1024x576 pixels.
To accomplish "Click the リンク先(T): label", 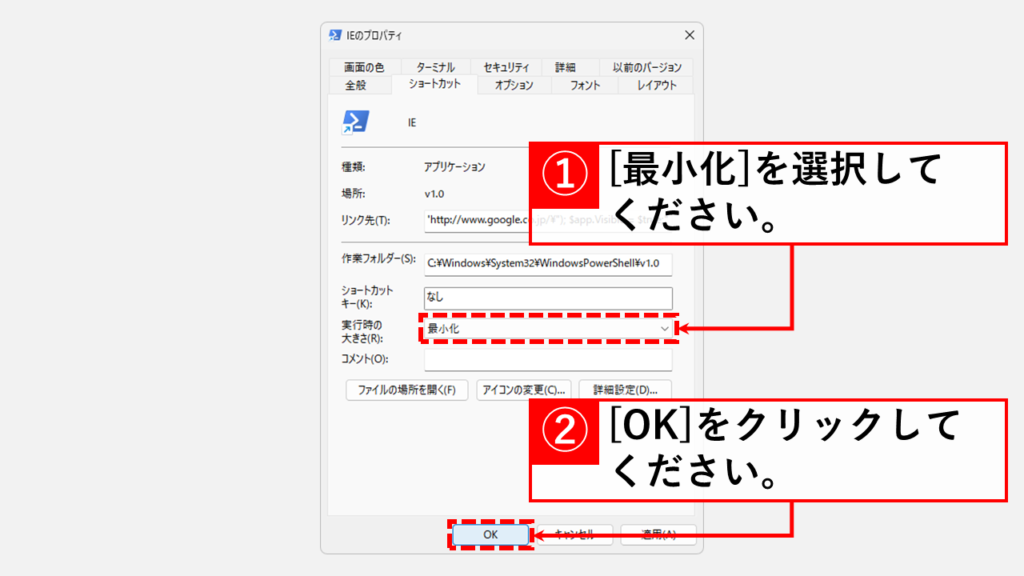I will coord(366,221).
